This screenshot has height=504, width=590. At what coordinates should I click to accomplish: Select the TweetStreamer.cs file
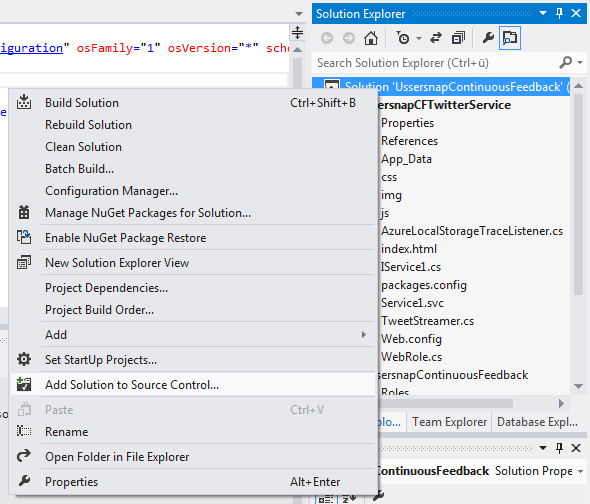pos(427,321)
